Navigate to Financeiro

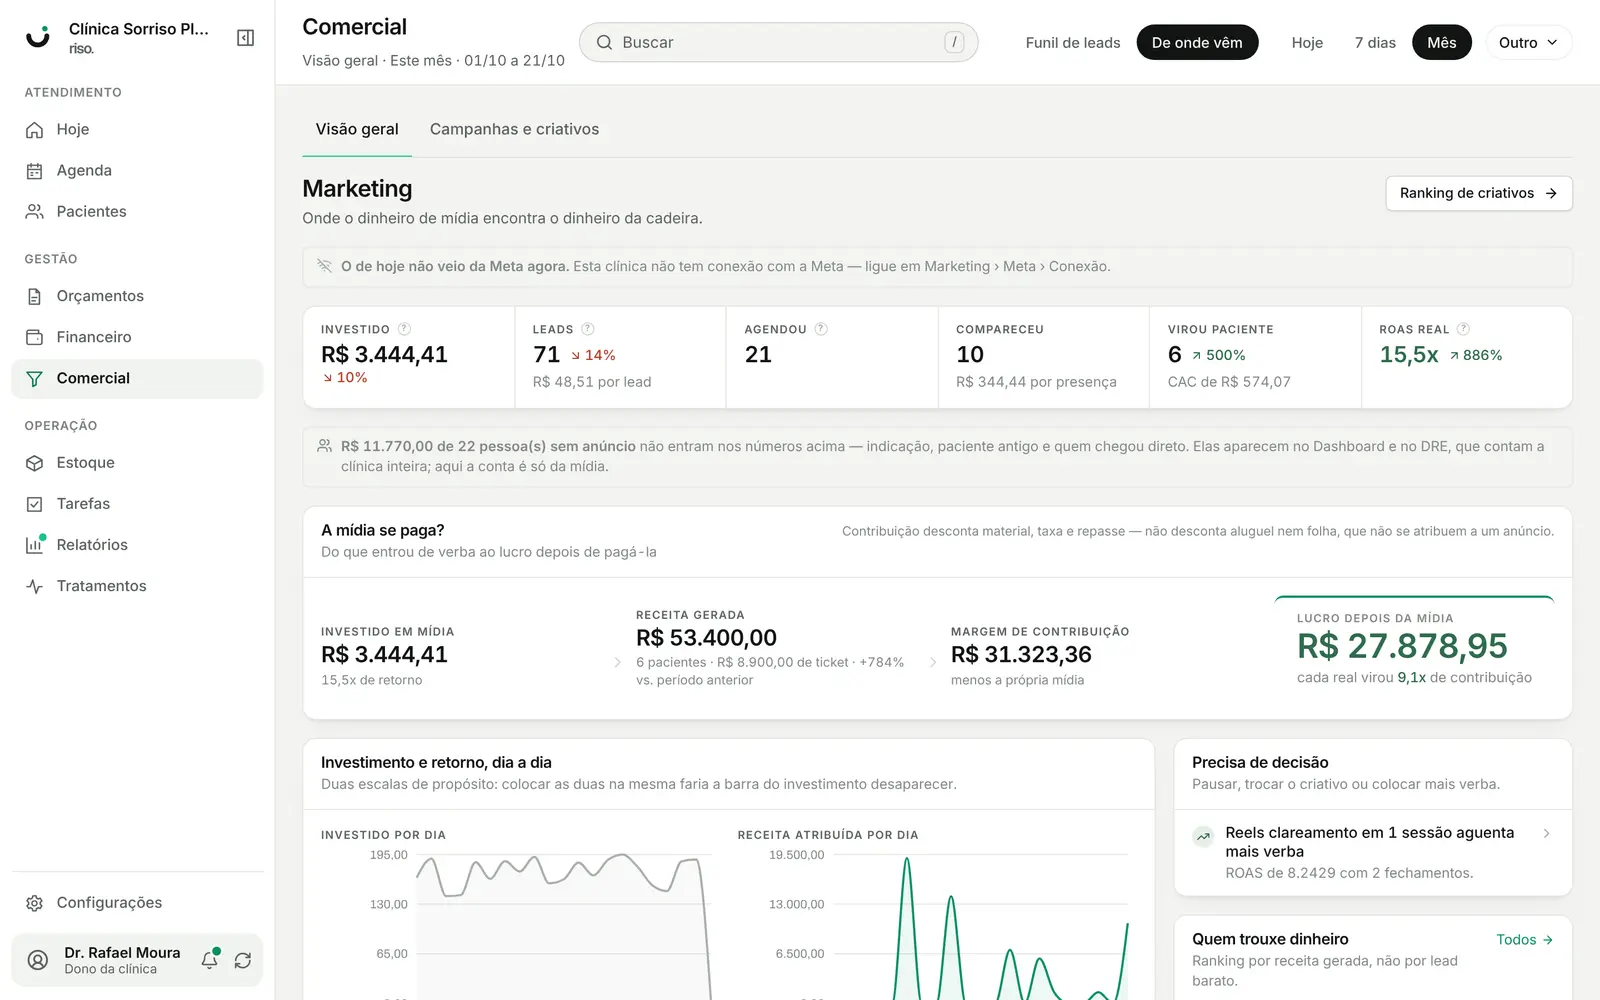[137, 337]
